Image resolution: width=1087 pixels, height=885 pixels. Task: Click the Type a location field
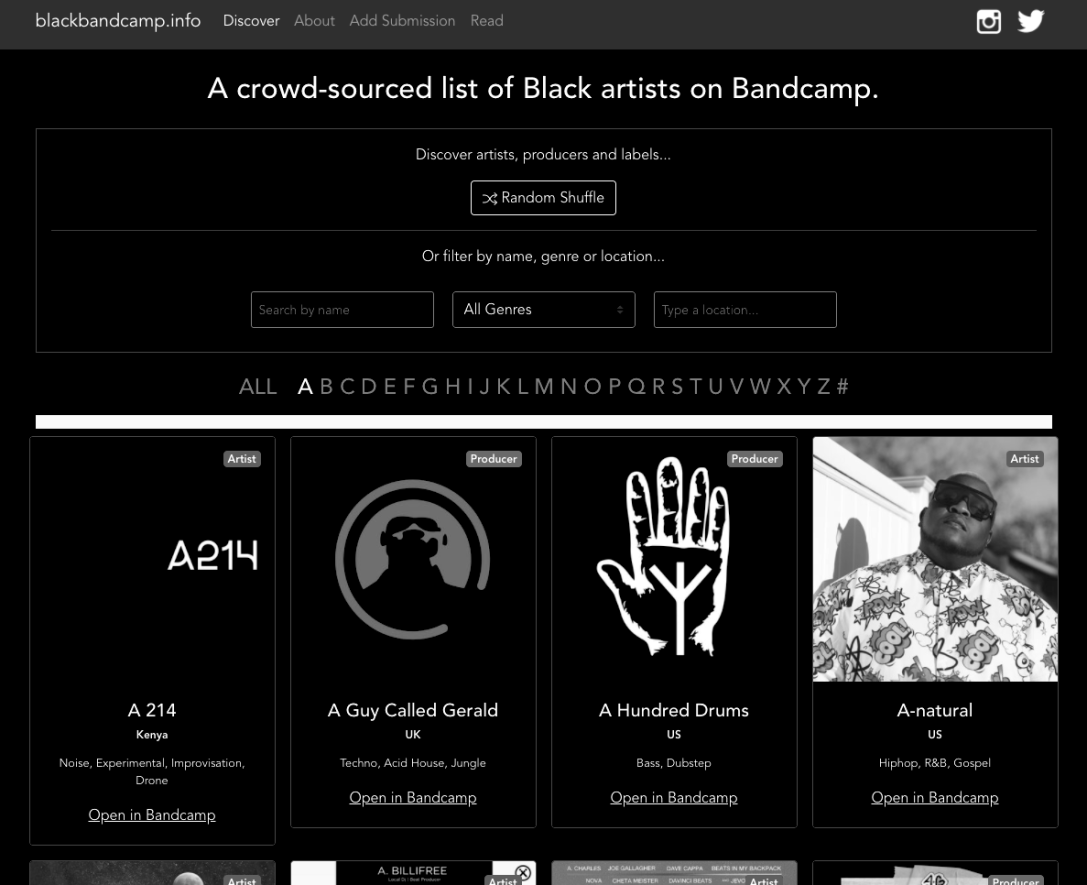(745, 310)
